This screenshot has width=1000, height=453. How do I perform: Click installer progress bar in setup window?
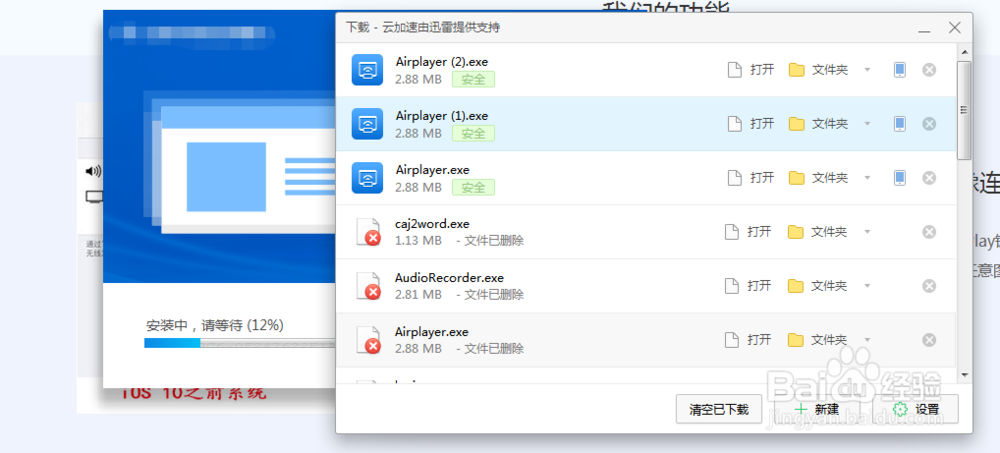pyautogui.click(x=240, y=343)
